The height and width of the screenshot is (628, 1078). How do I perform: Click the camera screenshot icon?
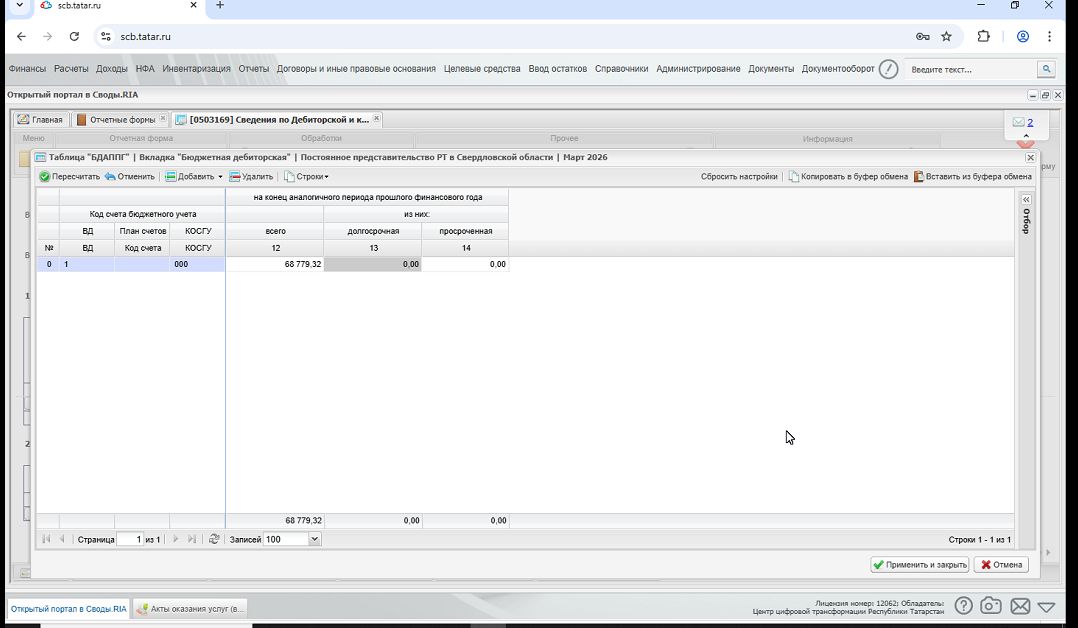(991, 605)
